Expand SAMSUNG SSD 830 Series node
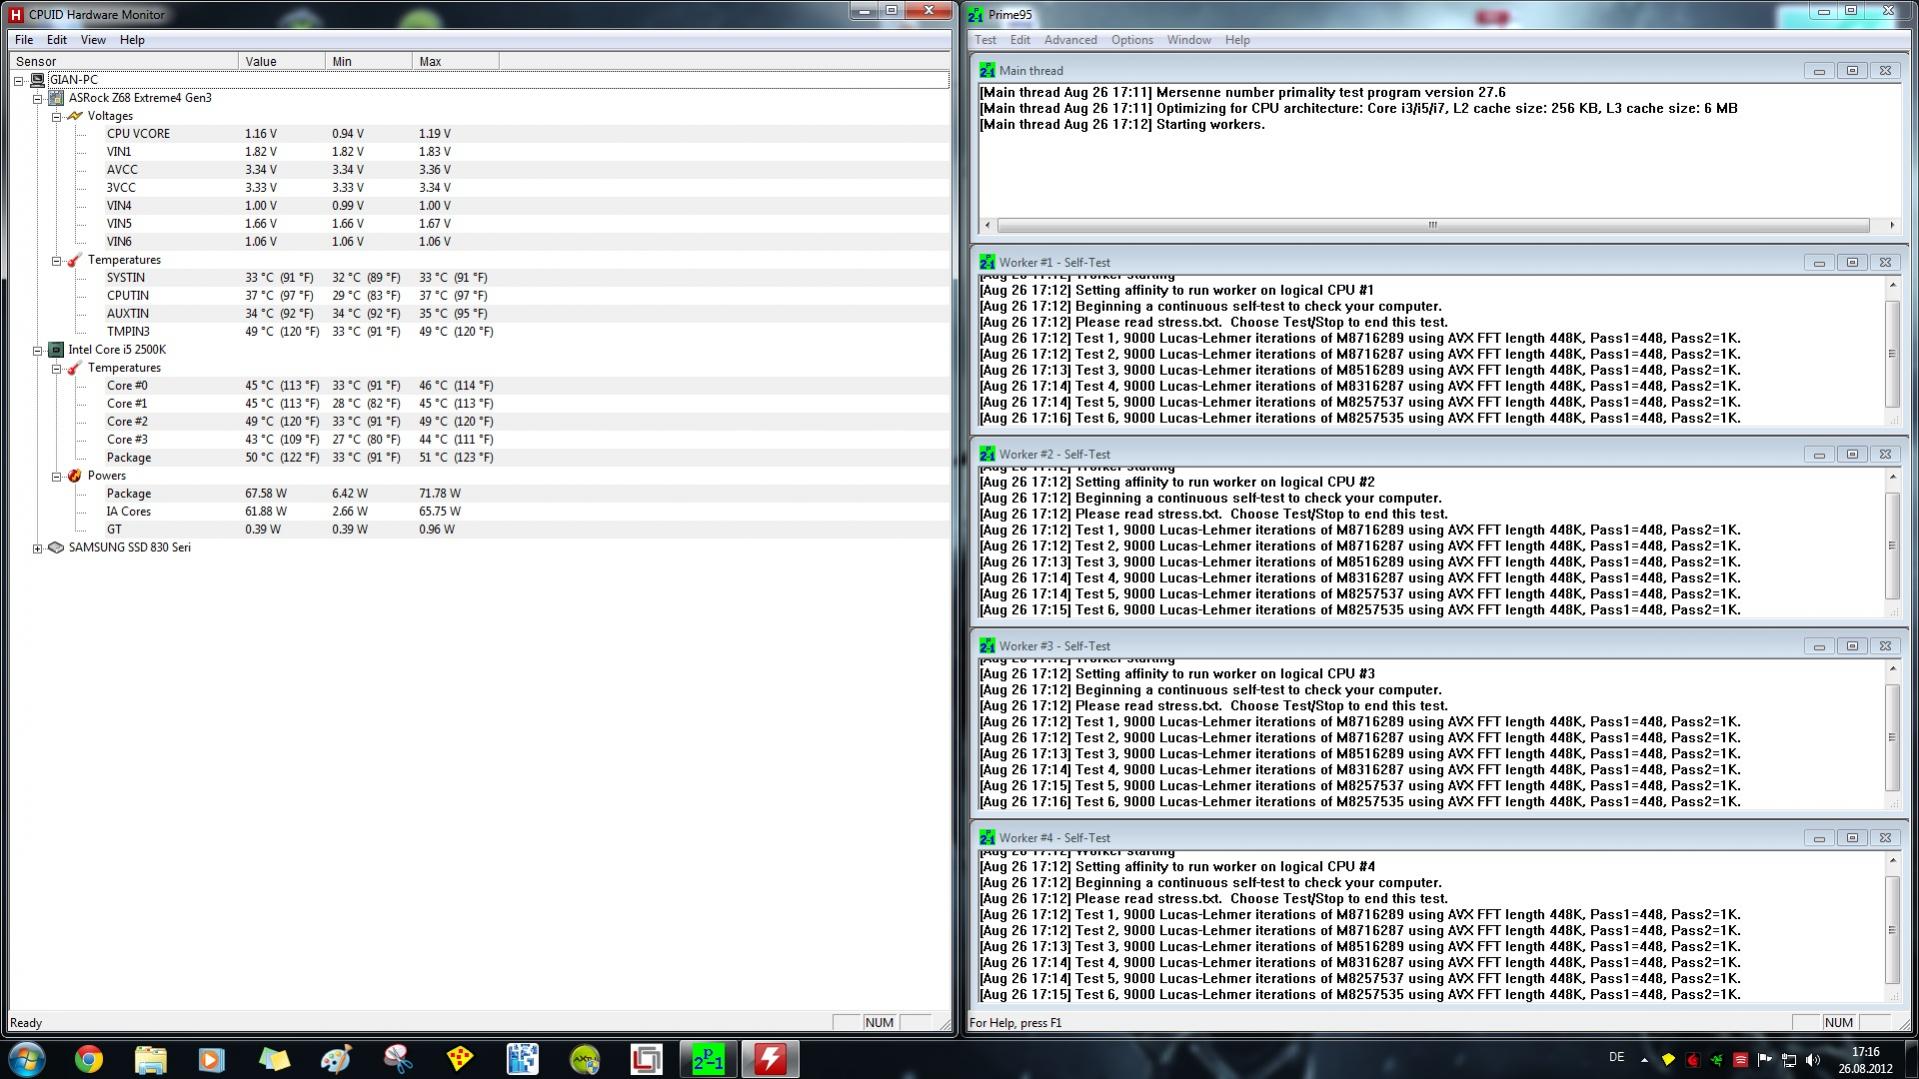Viewport: 1919px width, 1079px height. coord(38,548)
